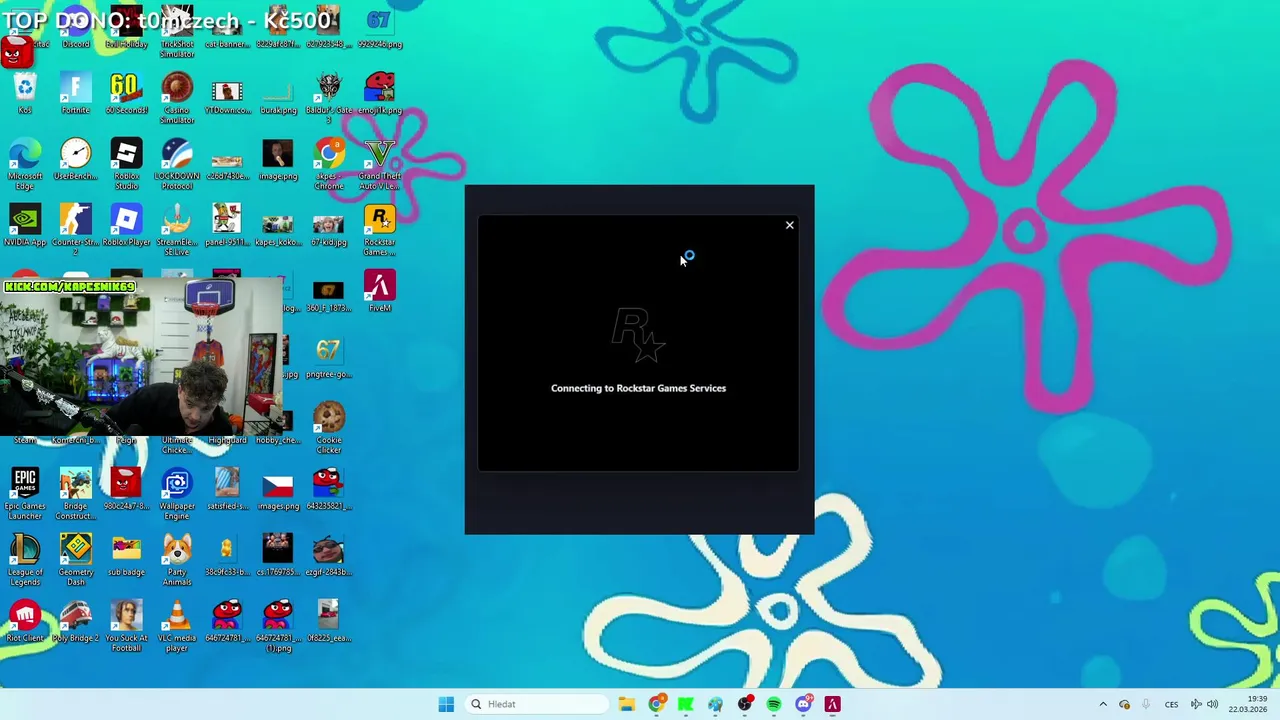Select the UserBenchmark desktop shortcut
Screen dimensions: 1280x720
click(75, 160)
